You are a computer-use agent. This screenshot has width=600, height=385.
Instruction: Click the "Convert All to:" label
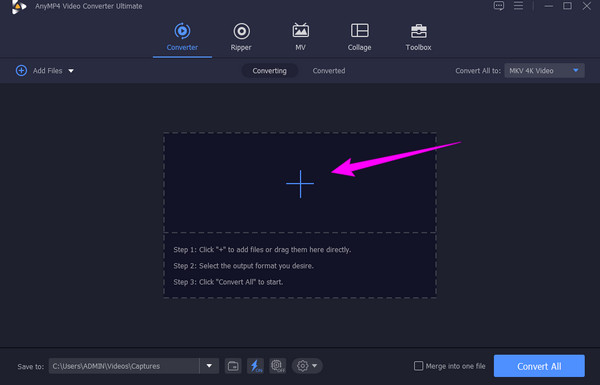point(478,71)
